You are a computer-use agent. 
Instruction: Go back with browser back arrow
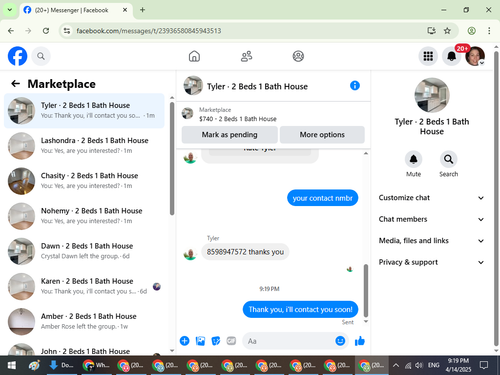[11, 31]
